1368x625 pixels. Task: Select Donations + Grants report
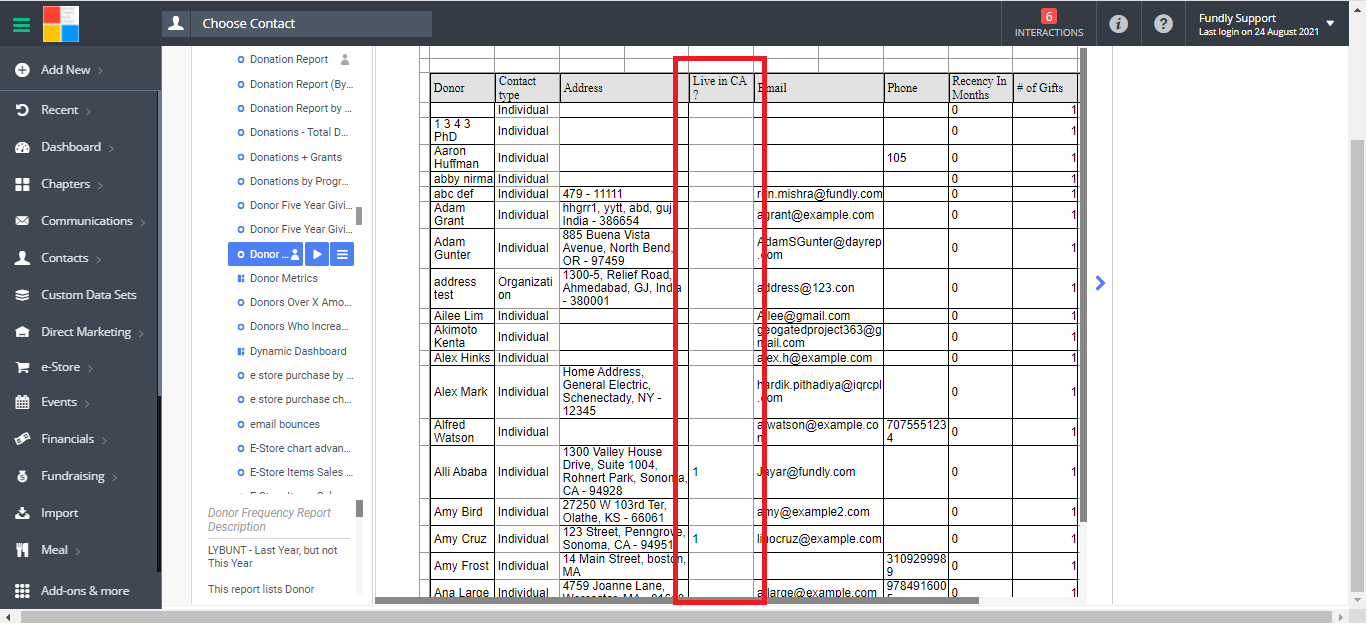(x=296, y=157)
